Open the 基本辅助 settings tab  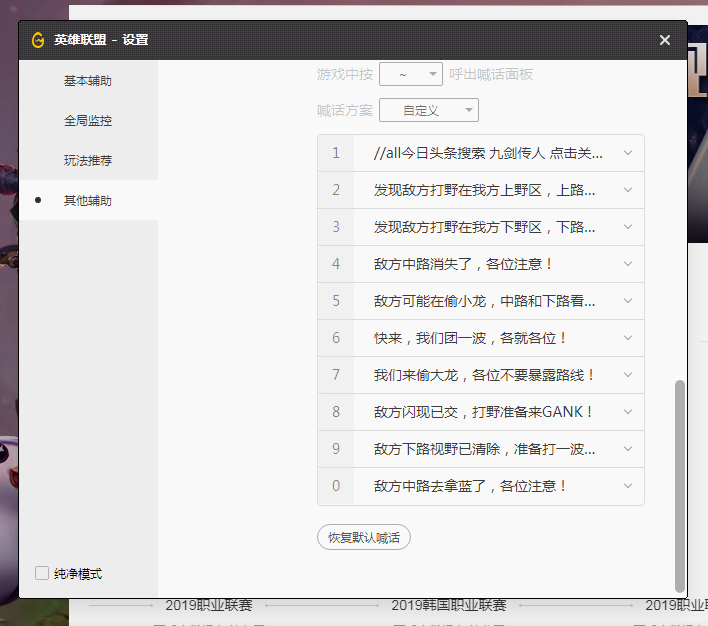coord(88,80)
